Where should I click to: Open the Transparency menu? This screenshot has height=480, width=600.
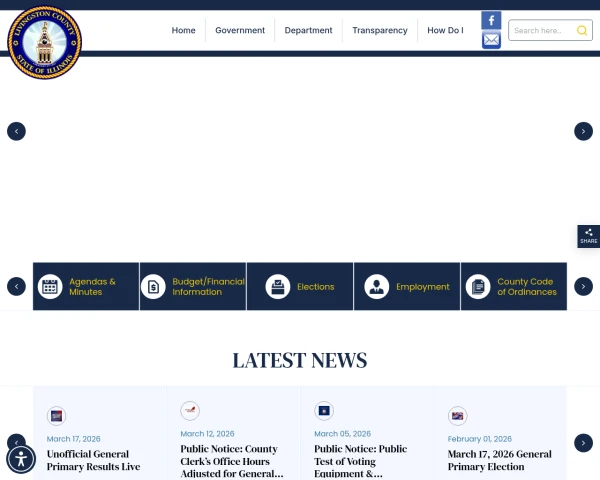380,30
